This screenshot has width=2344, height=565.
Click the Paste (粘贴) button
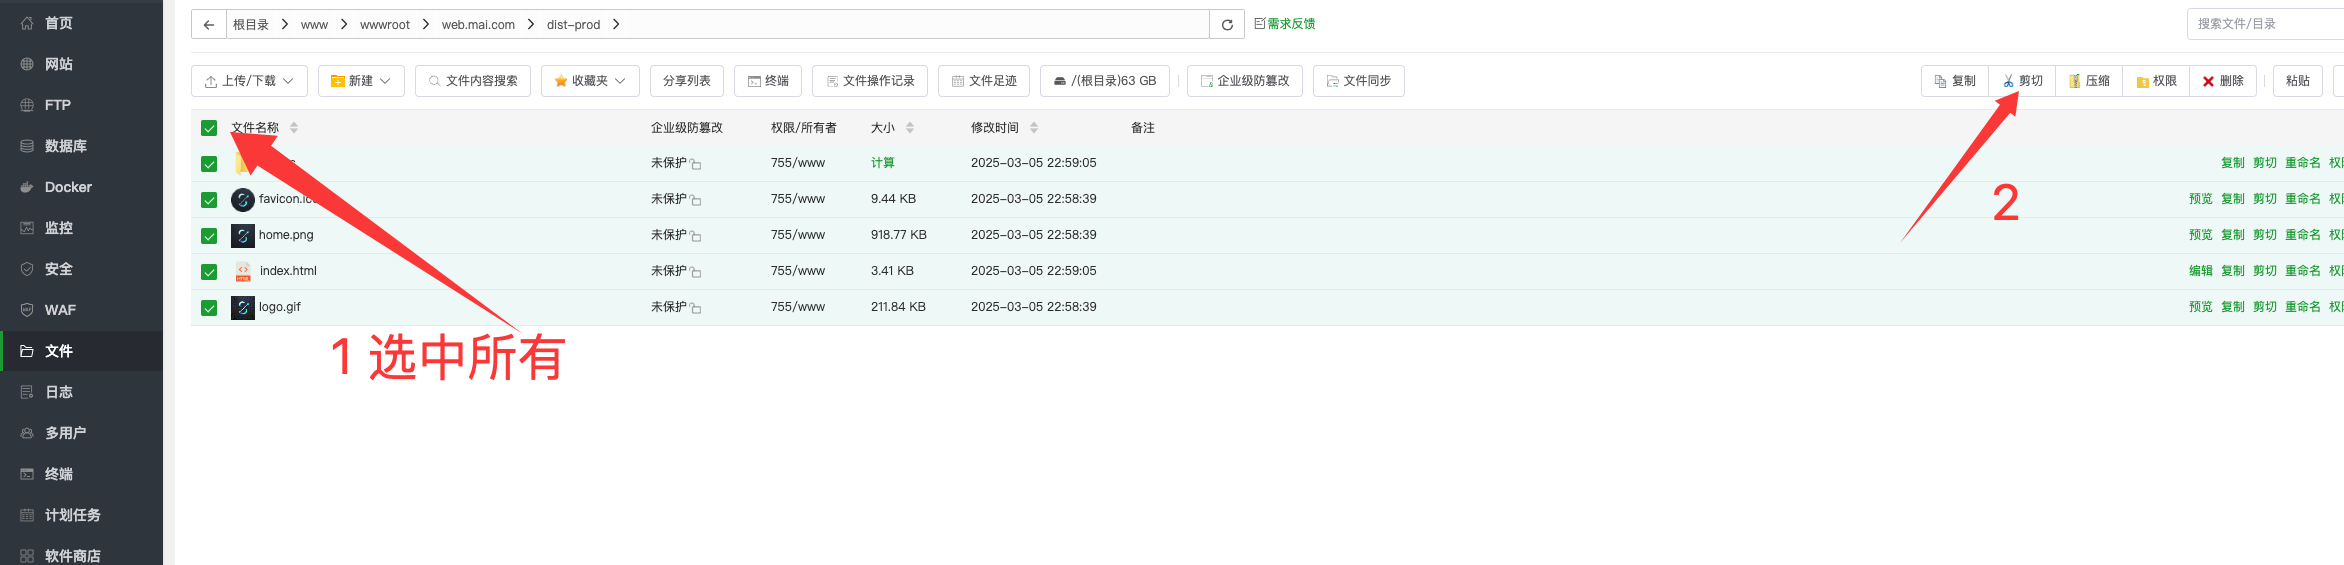(2297, 81)
